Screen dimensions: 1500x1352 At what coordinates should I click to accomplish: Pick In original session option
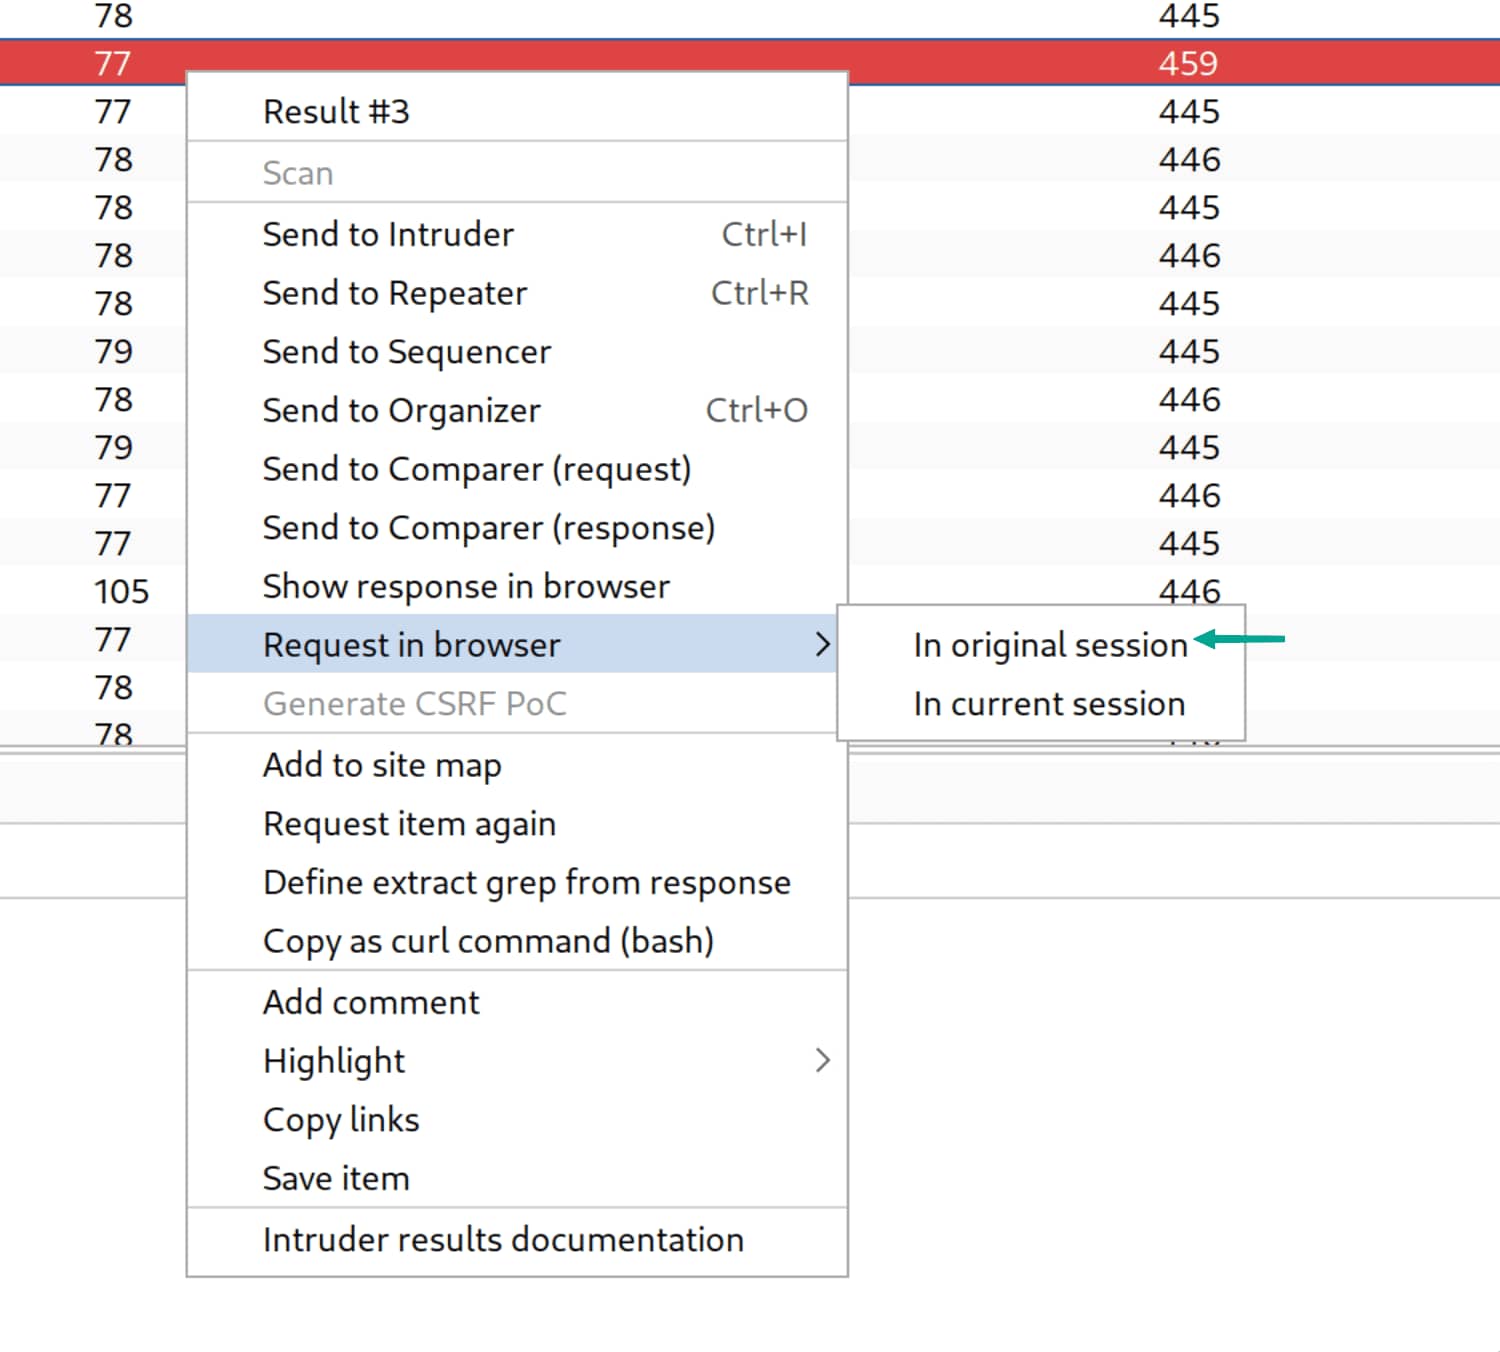(1049, 646)
